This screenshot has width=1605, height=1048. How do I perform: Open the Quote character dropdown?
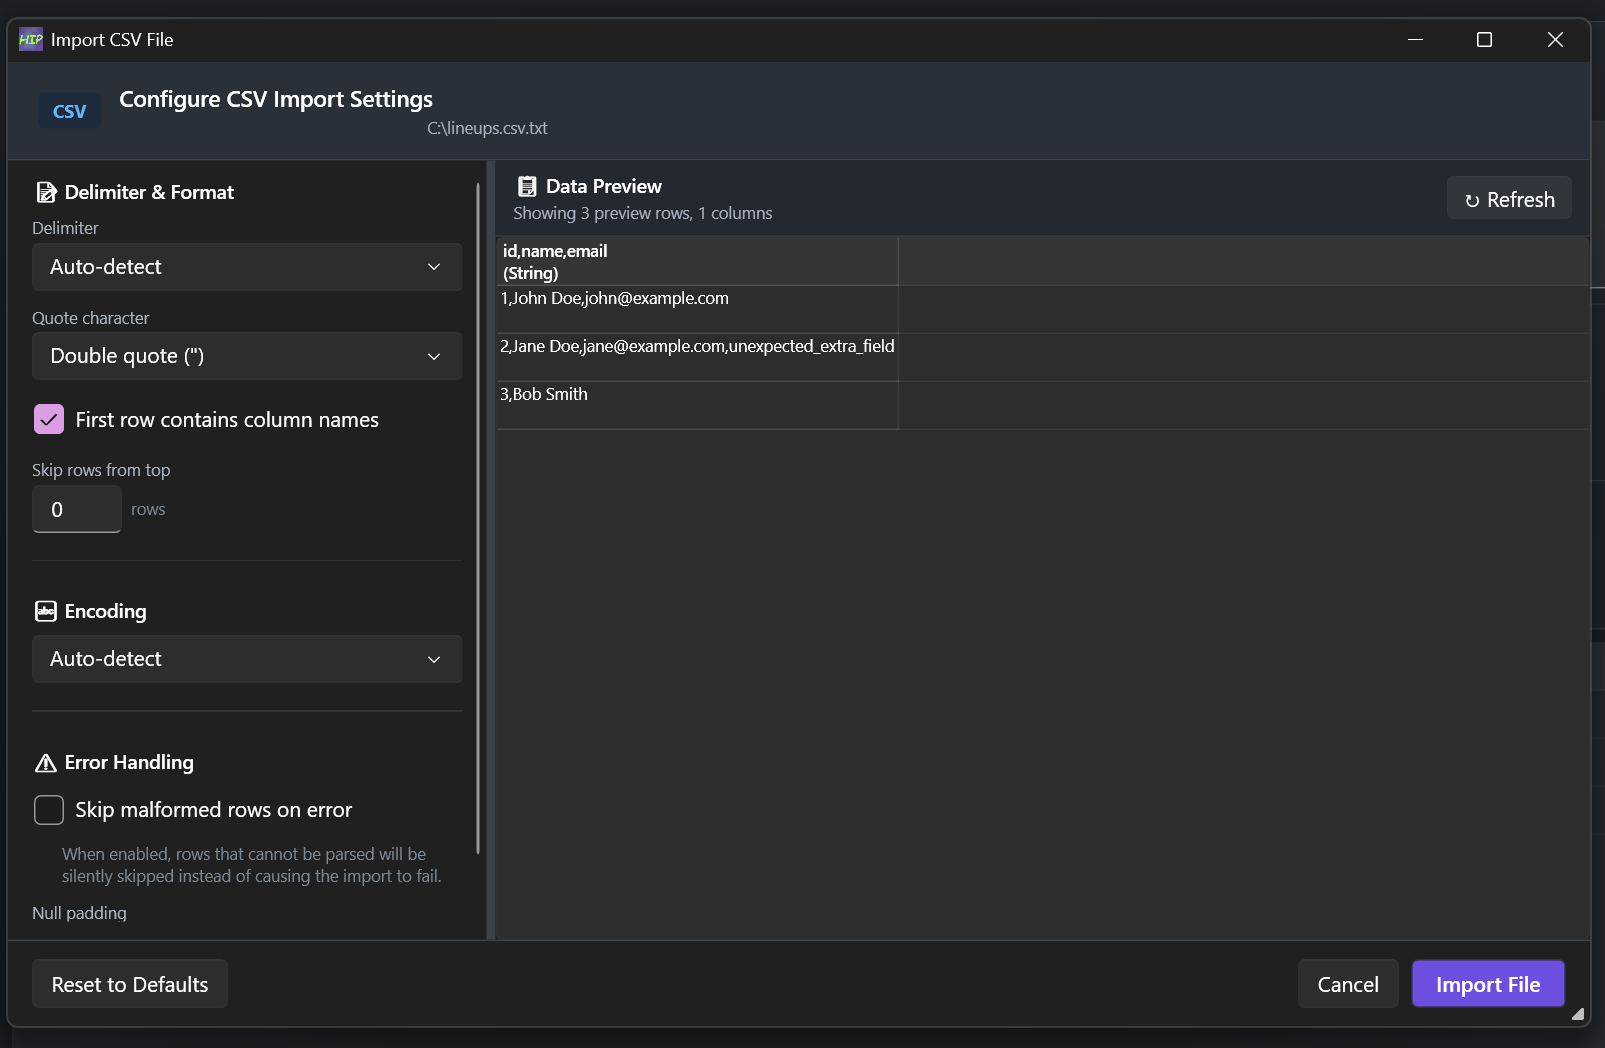pos(247,356)
